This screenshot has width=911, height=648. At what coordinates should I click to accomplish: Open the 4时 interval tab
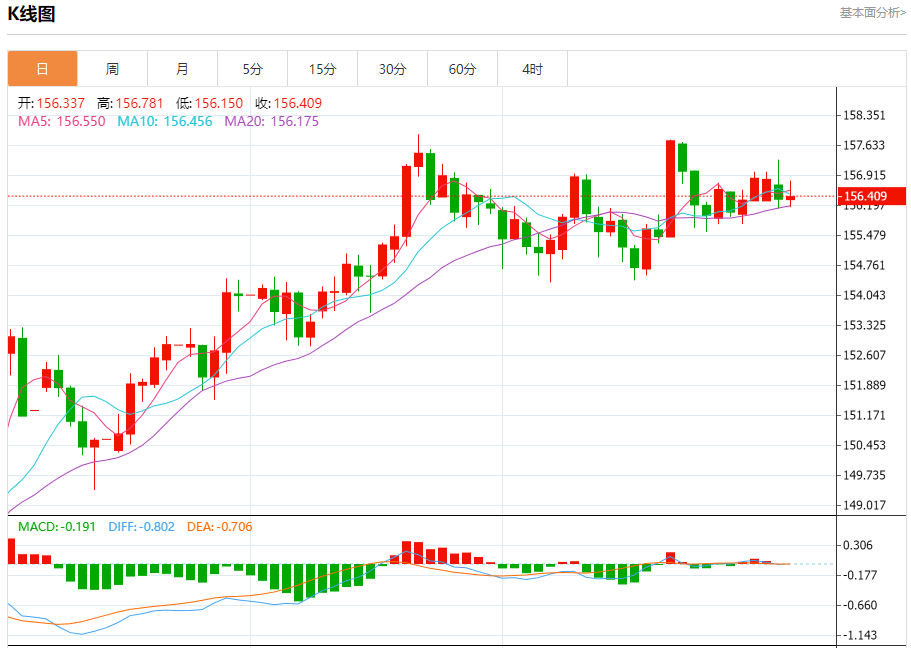click(532, 69)
